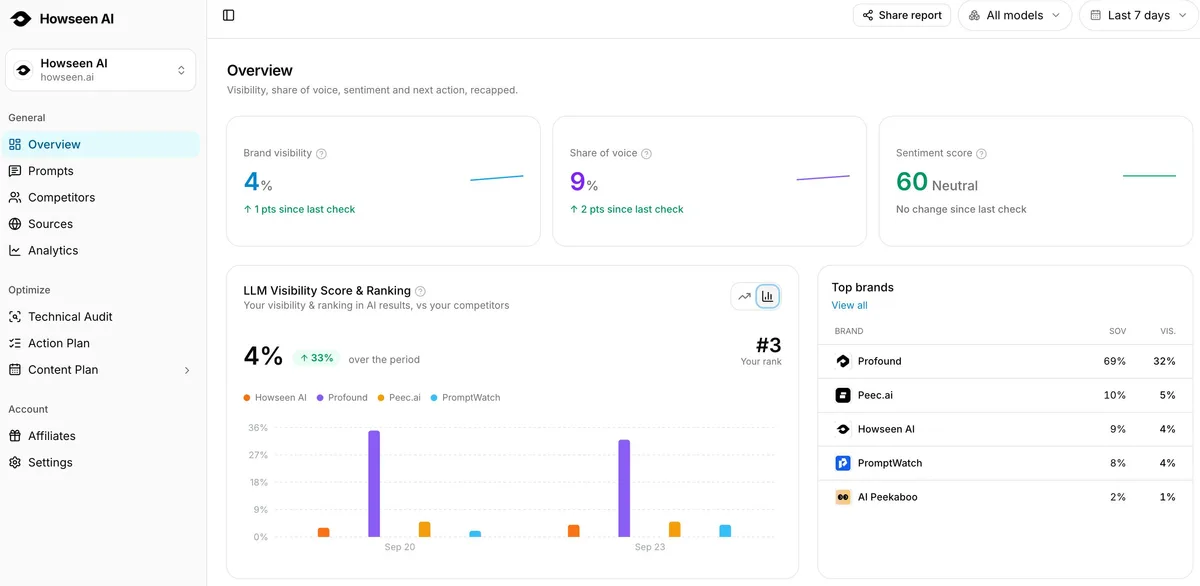Click the Content Plan calendar icon
Screen dimensions: 1200x586
(15, 369)
